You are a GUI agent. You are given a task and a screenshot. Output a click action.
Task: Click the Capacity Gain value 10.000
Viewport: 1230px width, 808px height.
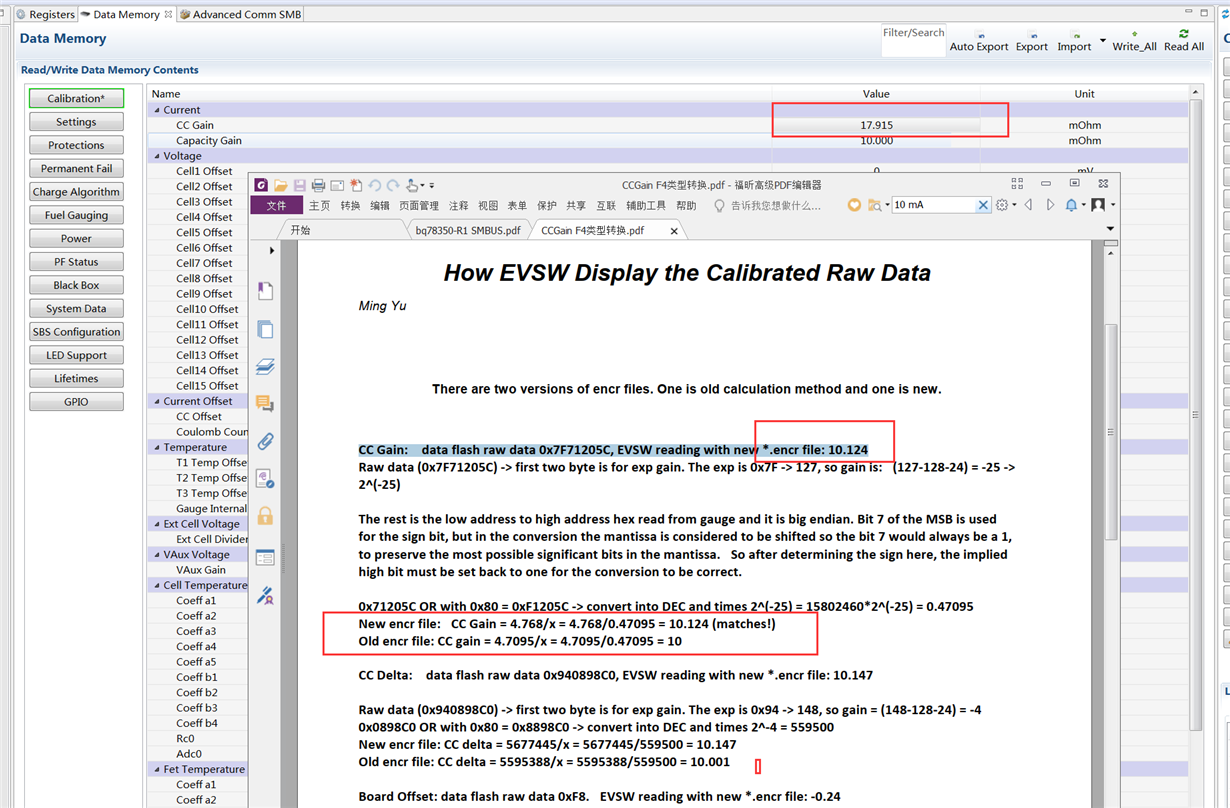tap(876, 141)
